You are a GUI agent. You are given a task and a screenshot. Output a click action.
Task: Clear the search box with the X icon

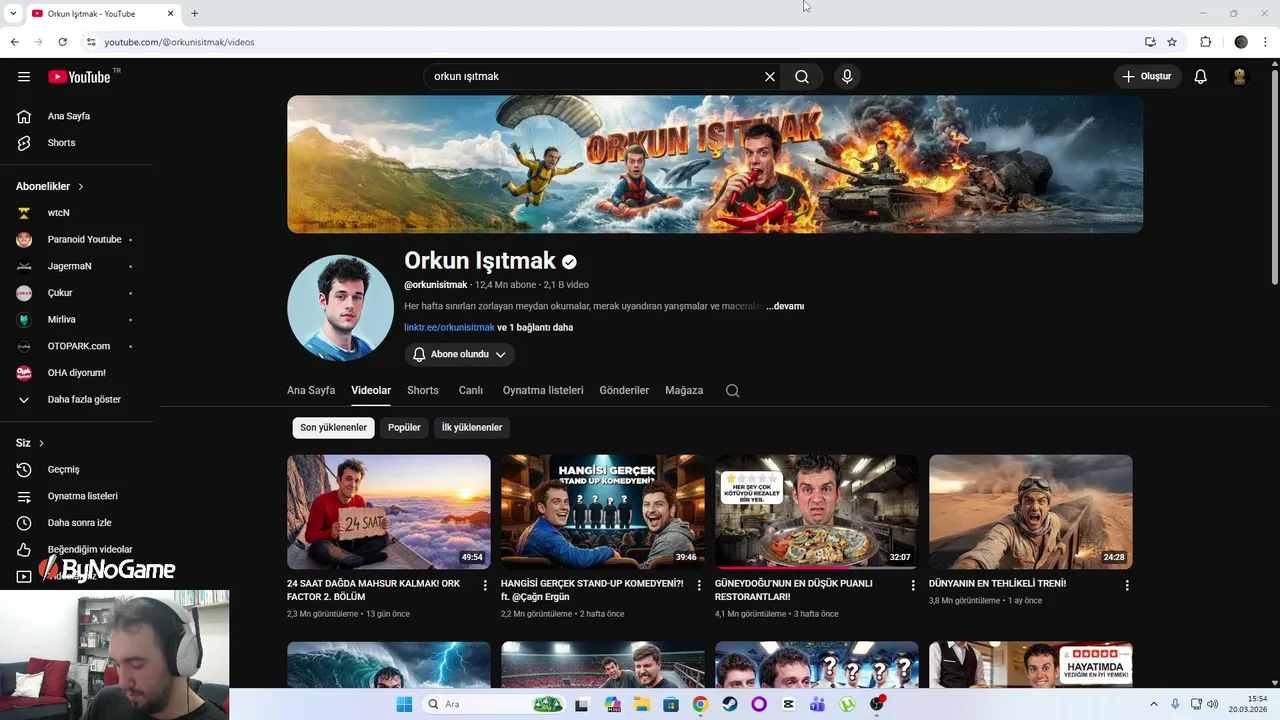pyautogui.click(x=770, y=77)
